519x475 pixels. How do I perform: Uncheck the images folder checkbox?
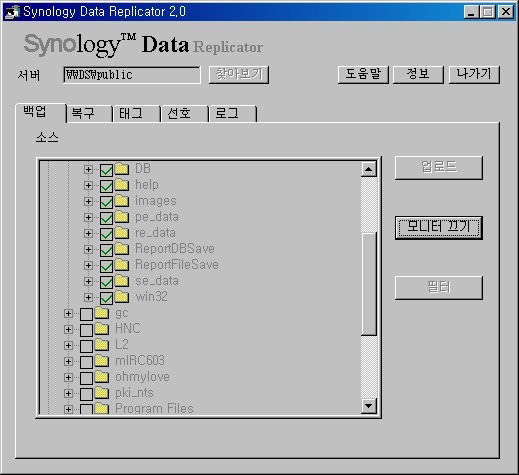tap(106, 202)
